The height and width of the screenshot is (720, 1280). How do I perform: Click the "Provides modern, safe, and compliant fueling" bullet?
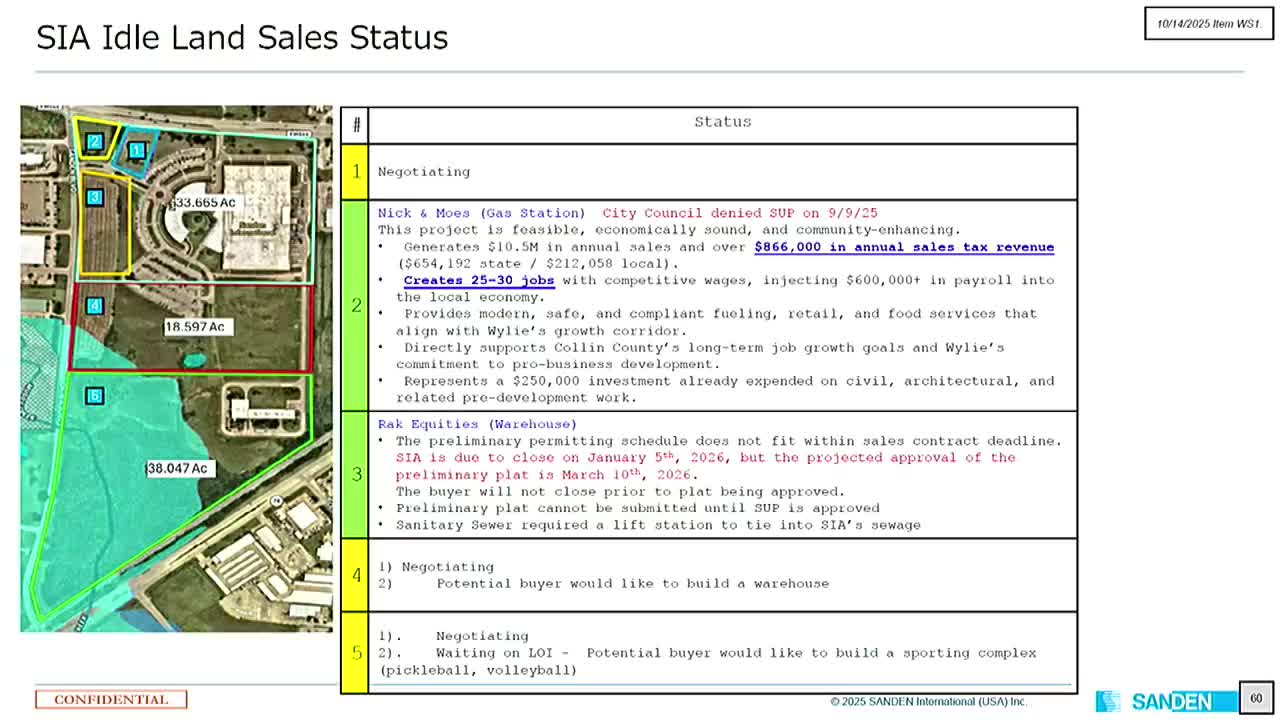pos(708,322)
